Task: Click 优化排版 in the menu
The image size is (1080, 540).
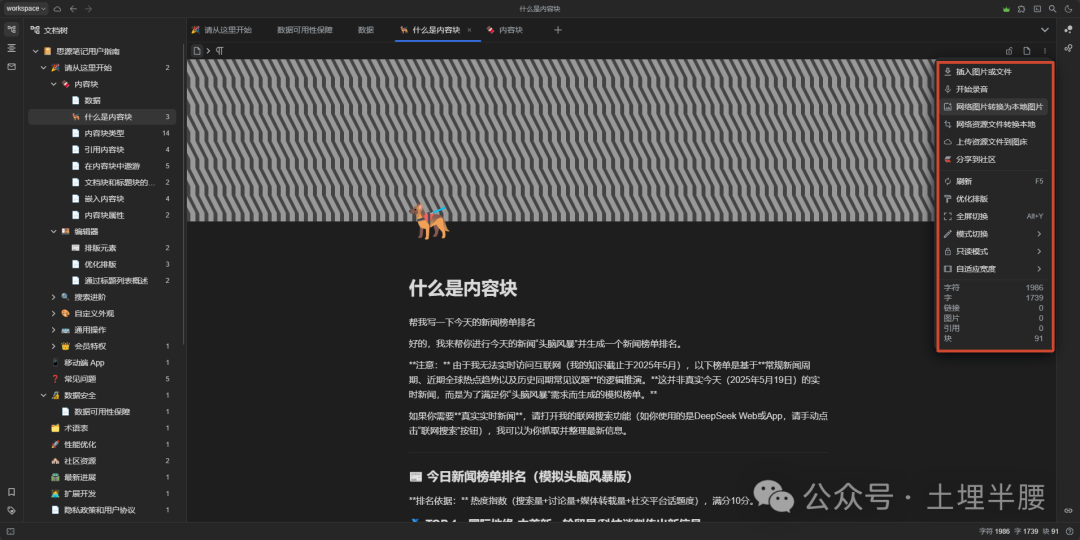Action: (x=995, y=198)
